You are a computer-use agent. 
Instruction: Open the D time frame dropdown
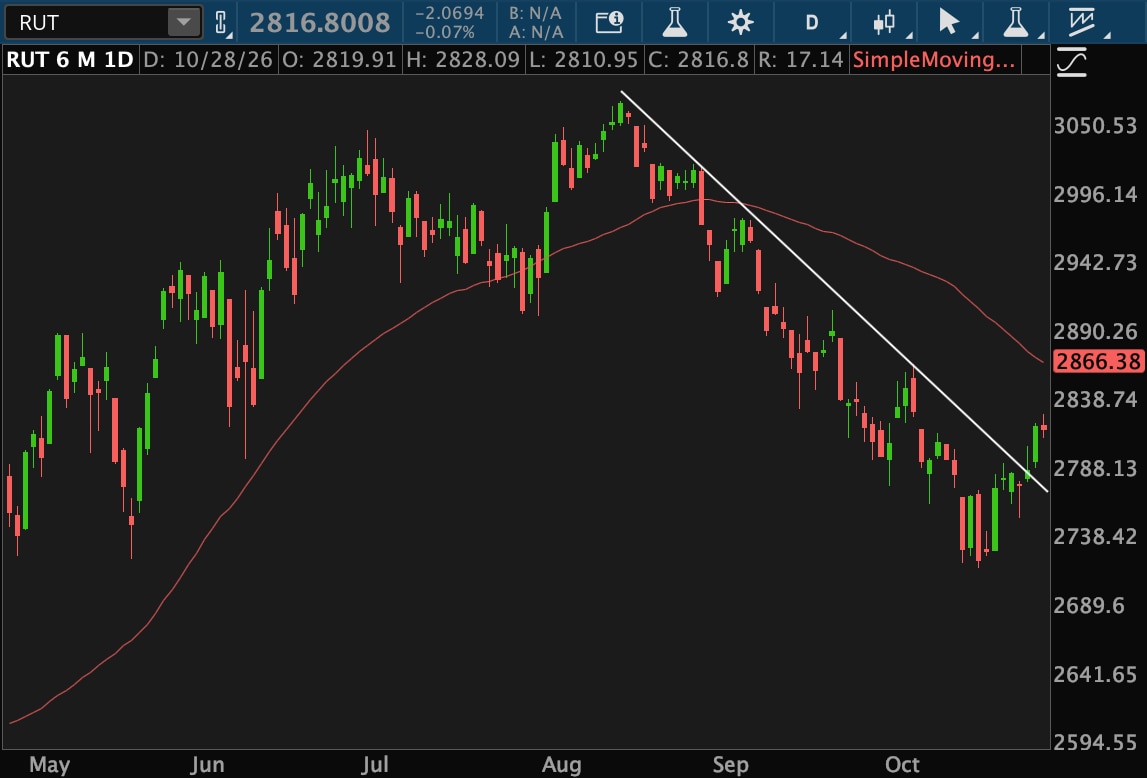812,23
